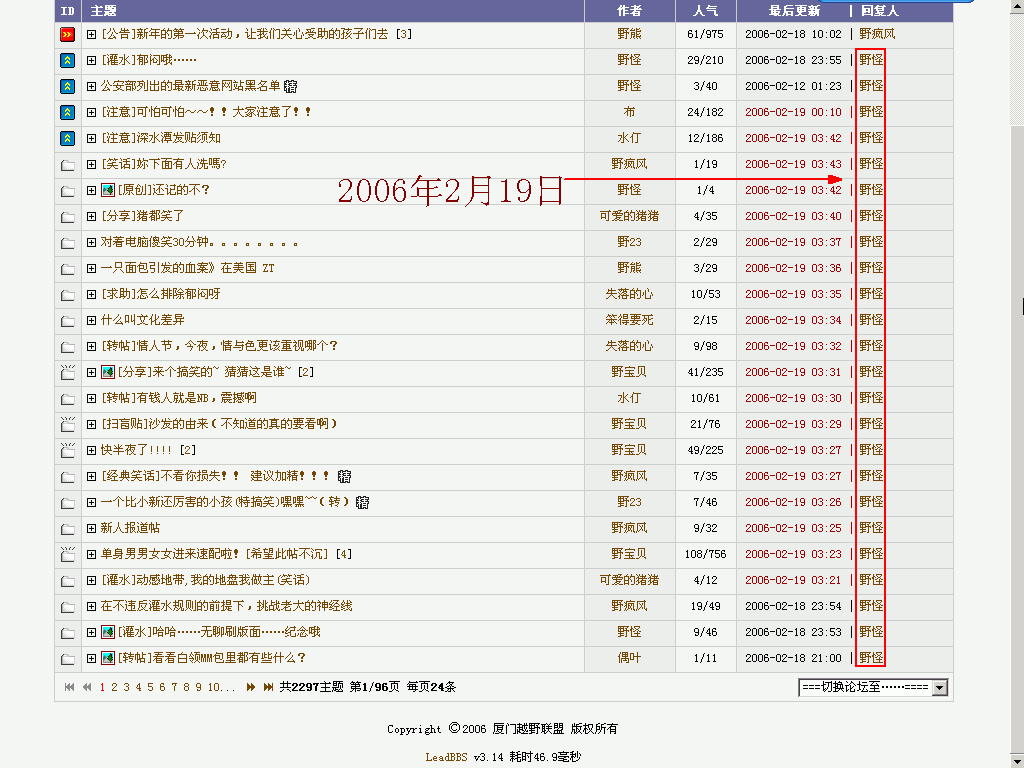Image resolution: width=1024 pixels, height=768 pixels.
Task: Open thread 对着电脑傻笑30分钟
Action: pyautogui.click(x=199, y=242)
